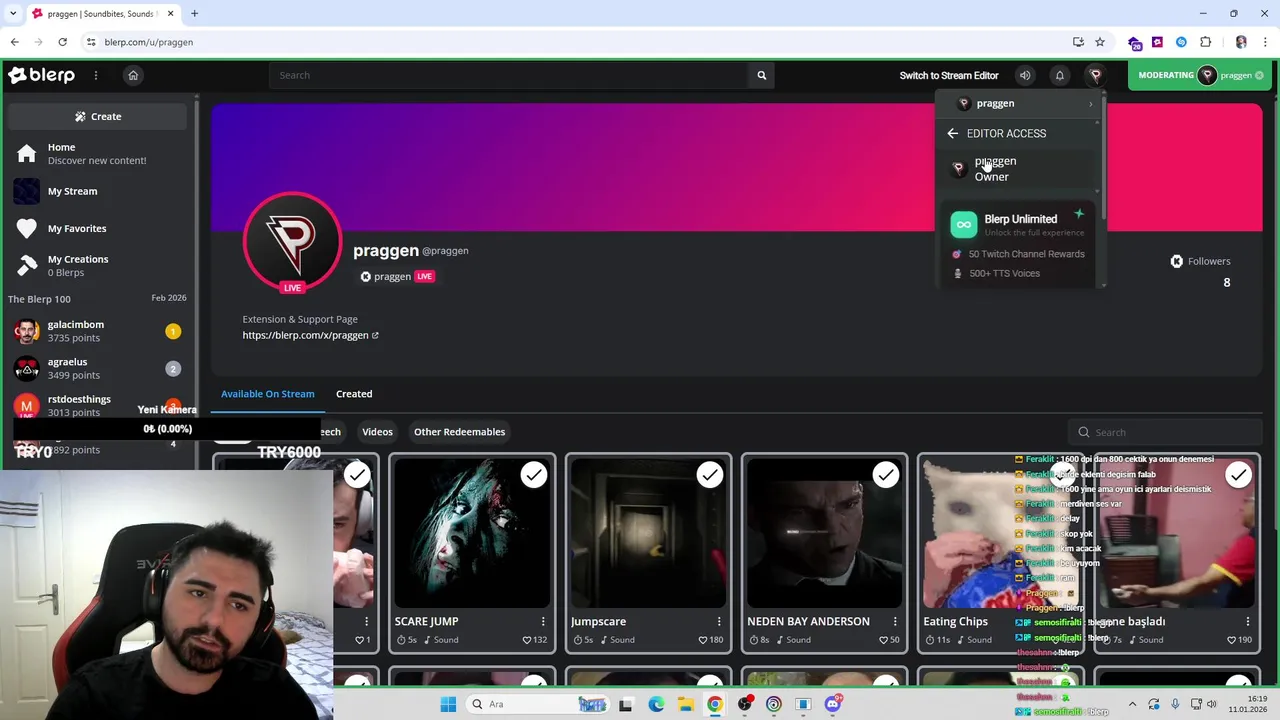This screenshot has width=1280, height=720.
Task: Toggle the SCARE JUMP checkmark
Action: pos(534,475)
